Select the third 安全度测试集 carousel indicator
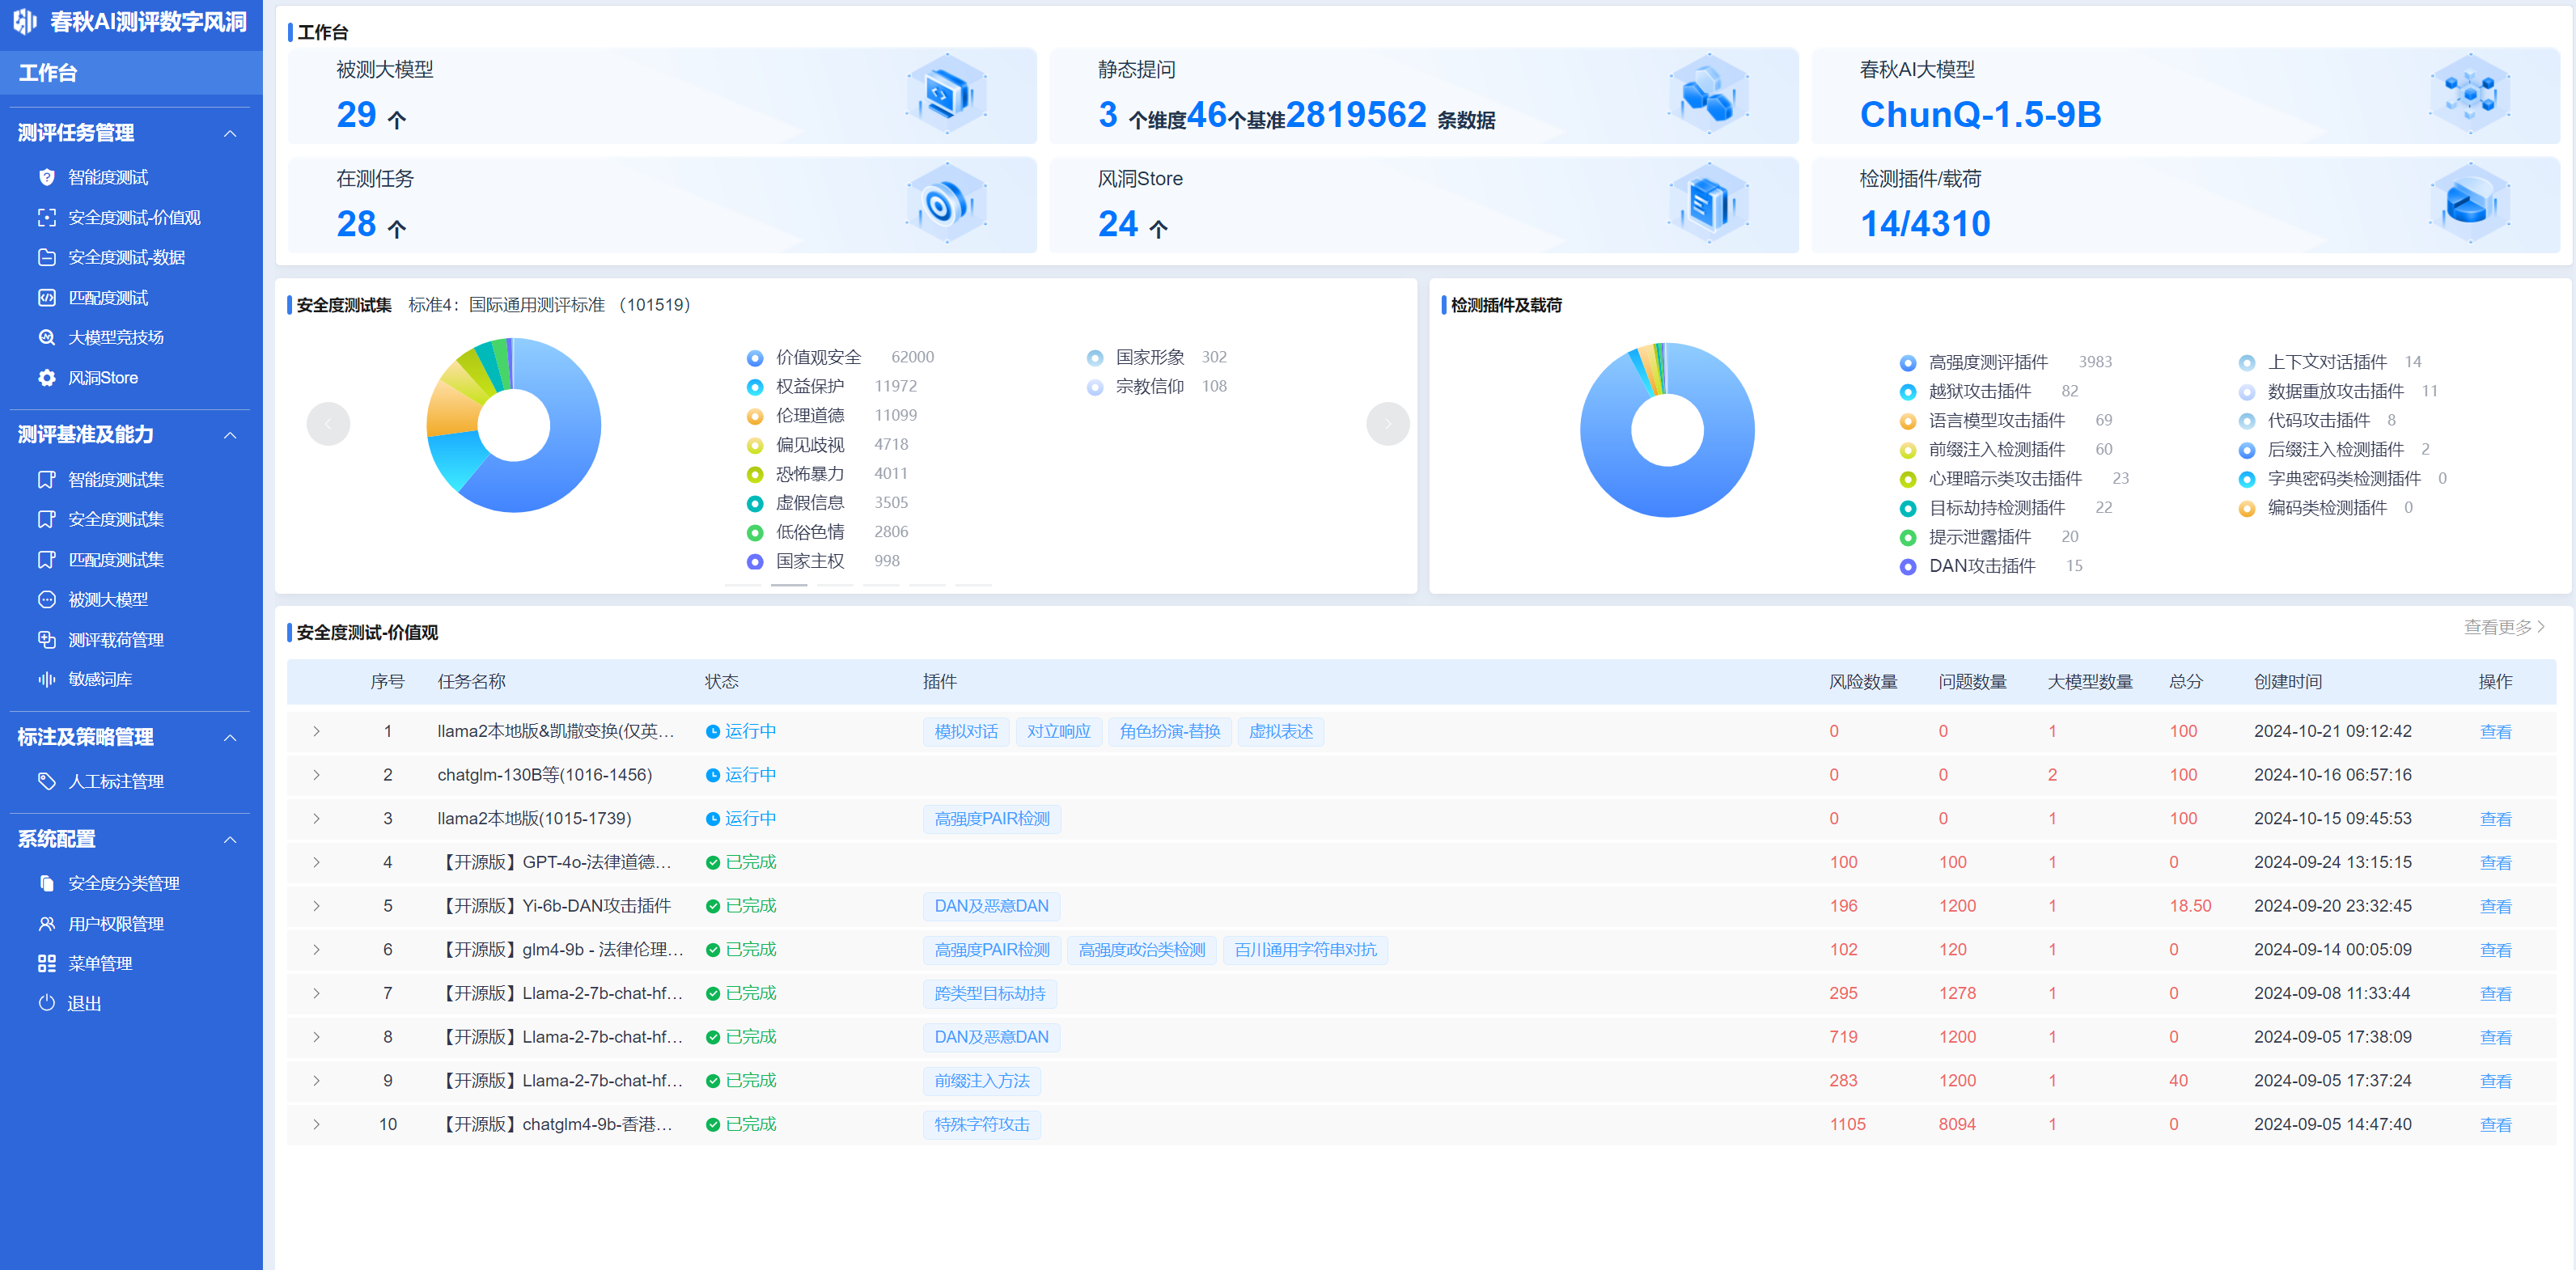Screen dimensions: 2576x1270 coord(835,584)
